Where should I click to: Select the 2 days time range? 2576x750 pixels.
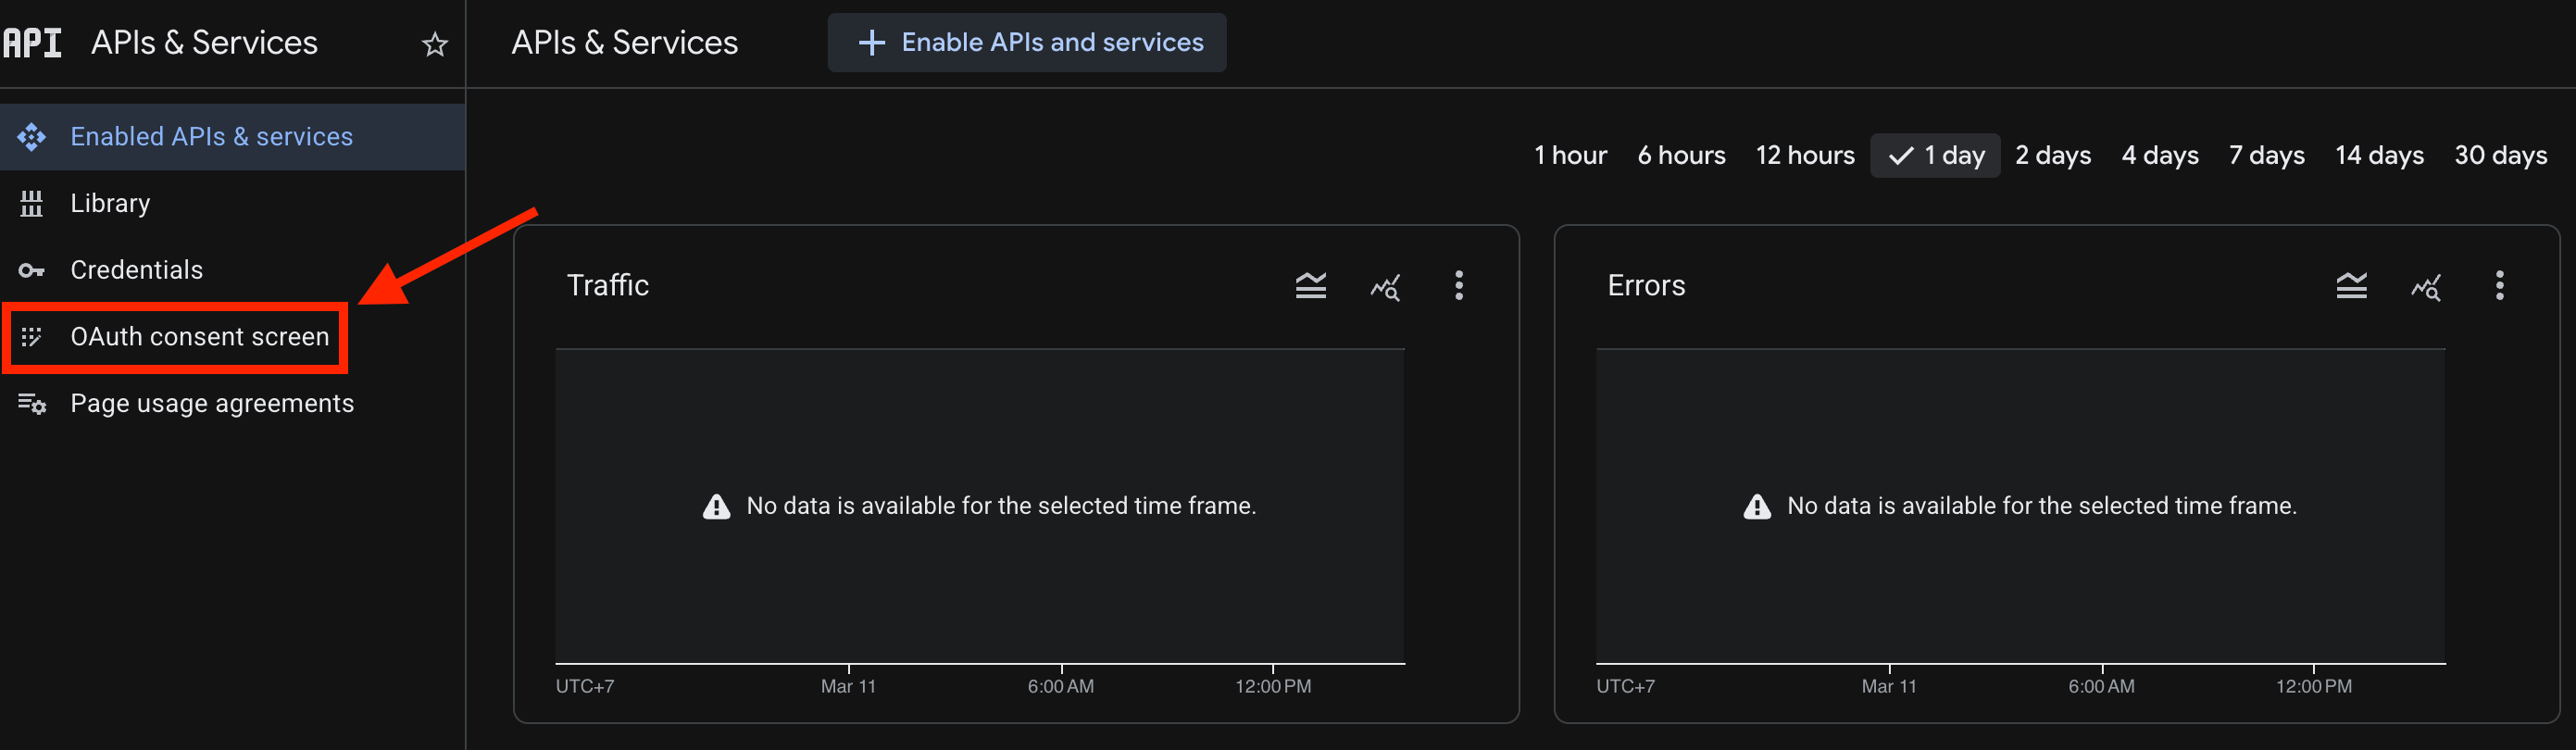[x=2053, y=156]
